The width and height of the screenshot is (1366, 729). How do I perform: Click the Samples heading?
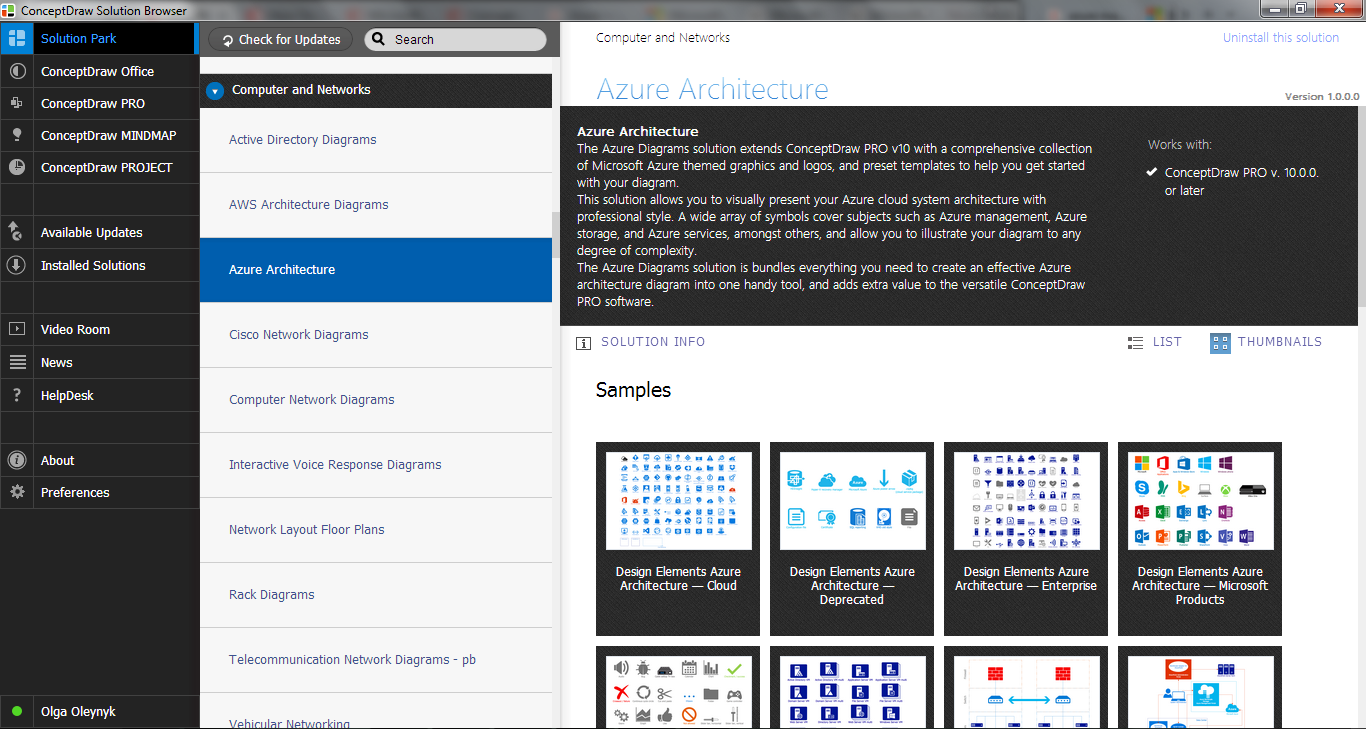click(633, 390)
